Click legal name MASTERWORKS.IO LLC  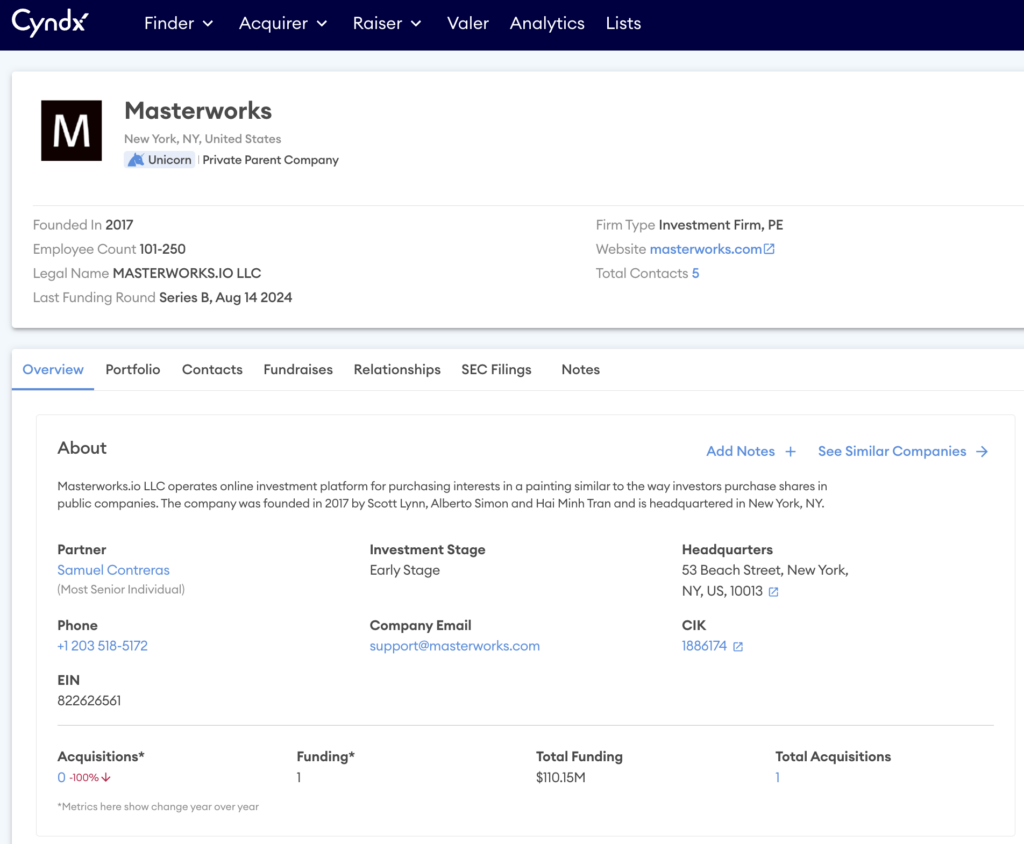coord(187,273)
